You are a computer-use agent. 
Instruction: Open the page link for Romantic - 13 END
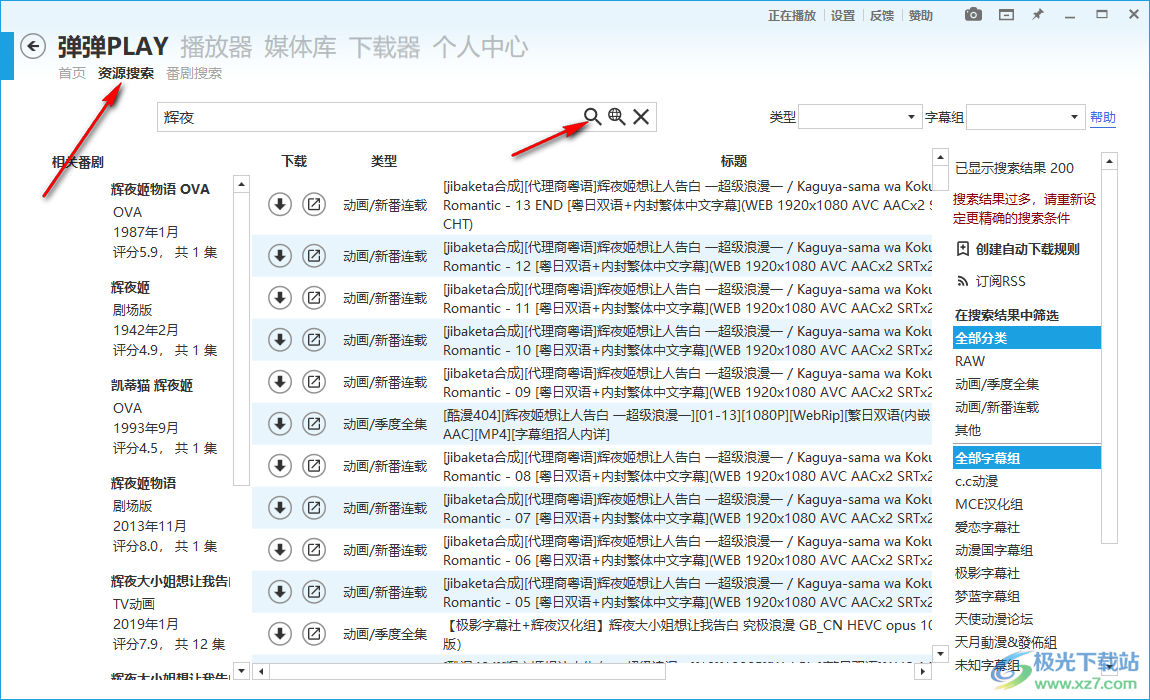[314, 205]
